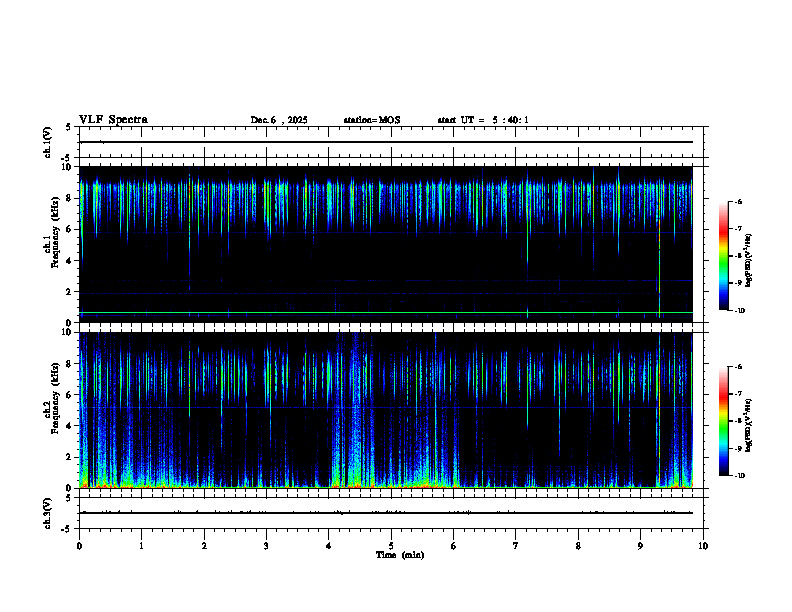Viewport: 792px width, 612px height.
Task: Select the "Dec. 6, 2025" date text
Action: 279,120
